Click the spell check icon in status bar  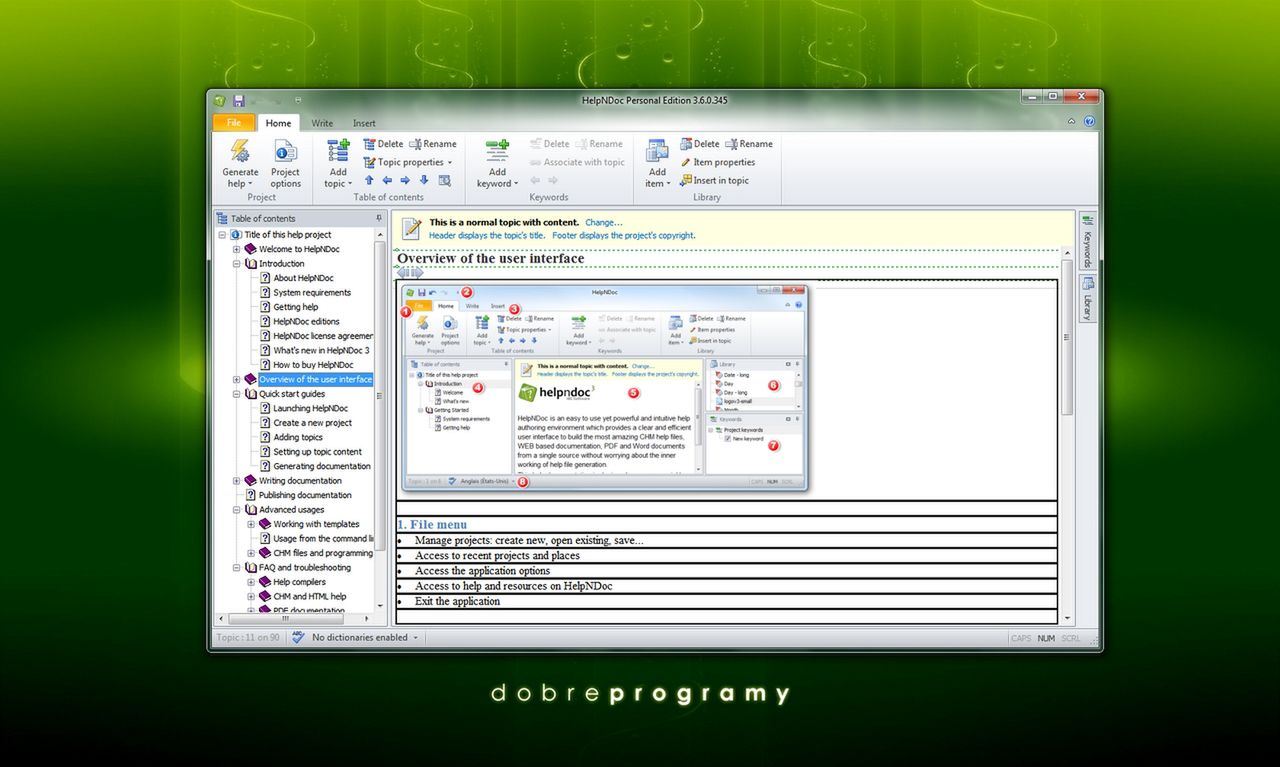coord(298,637)
